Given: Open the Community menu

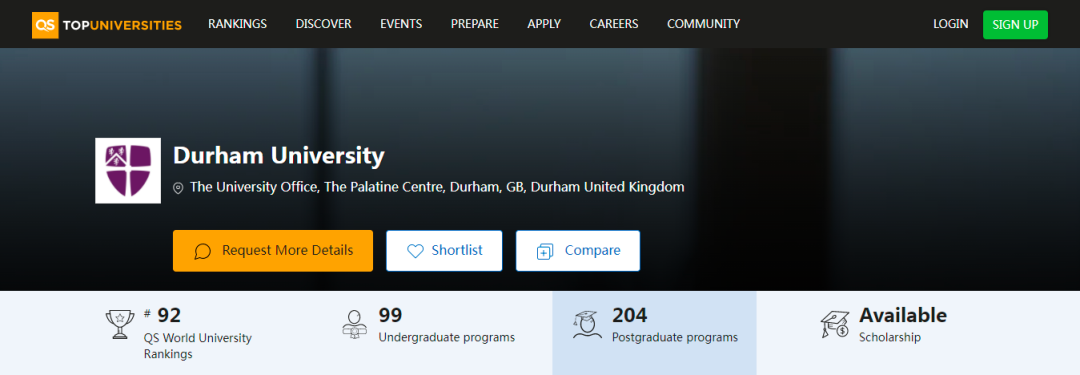Looking at the screenshot, I should (703, 24).
